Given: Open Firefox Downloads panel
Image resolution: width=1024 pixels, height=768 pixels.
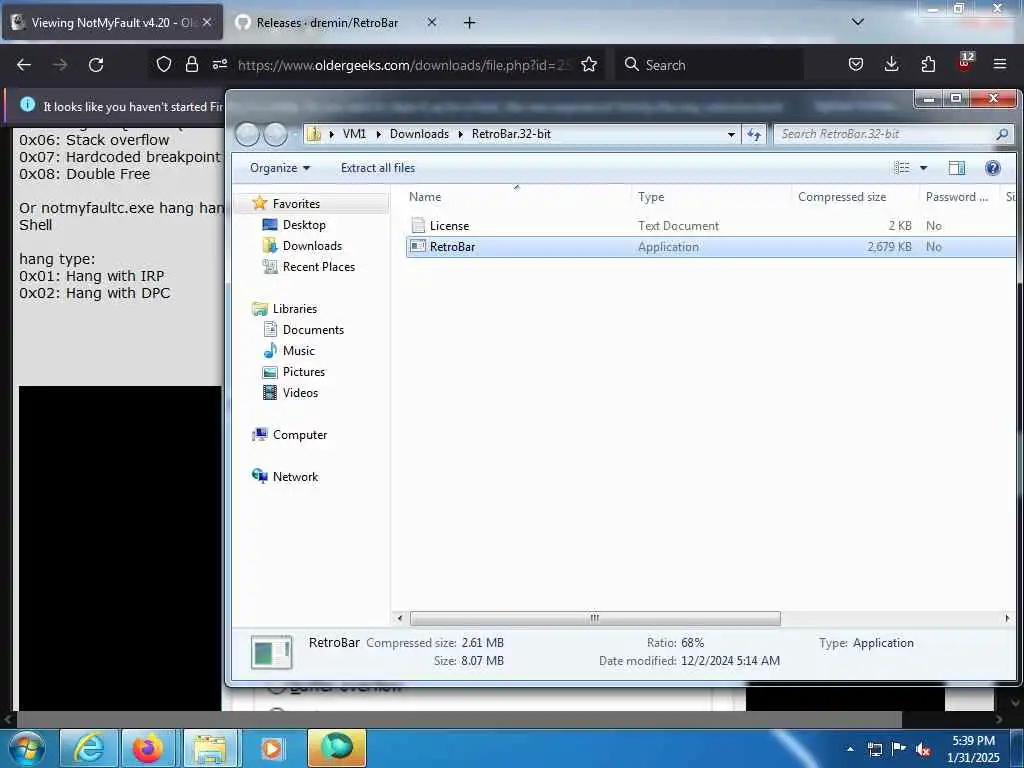Looking at the screenshot, I should pos(891,64).
